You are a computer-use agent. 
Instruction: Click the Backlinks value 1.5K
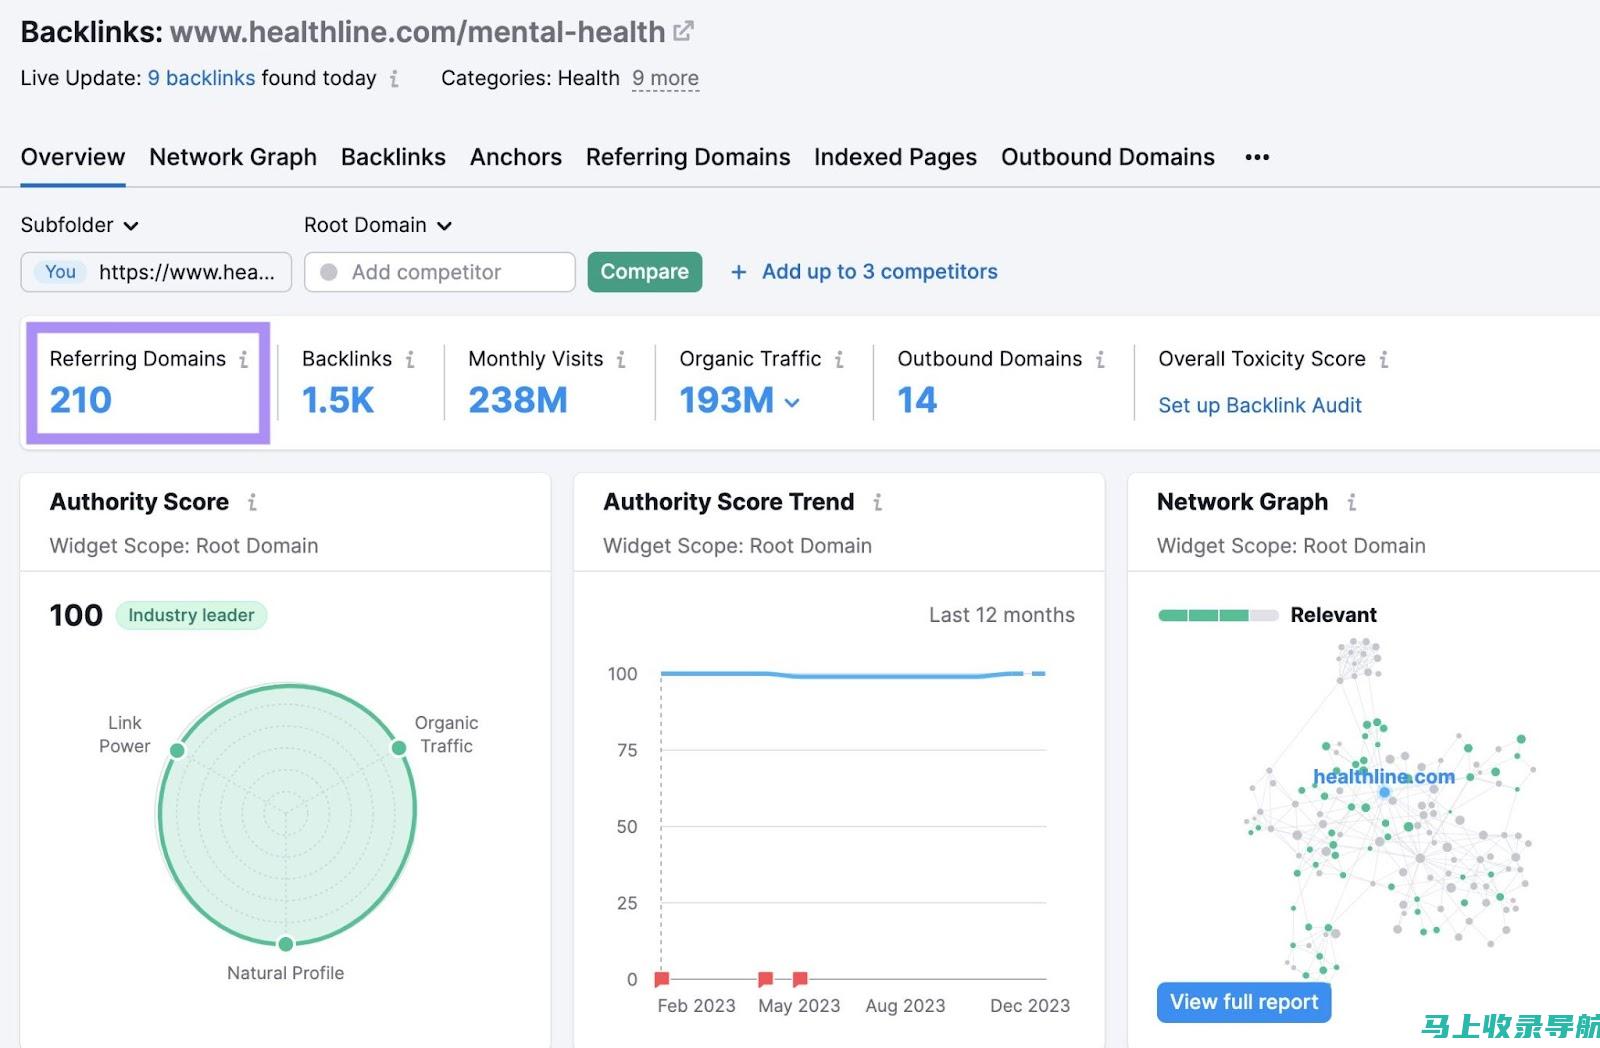(338, 400)
